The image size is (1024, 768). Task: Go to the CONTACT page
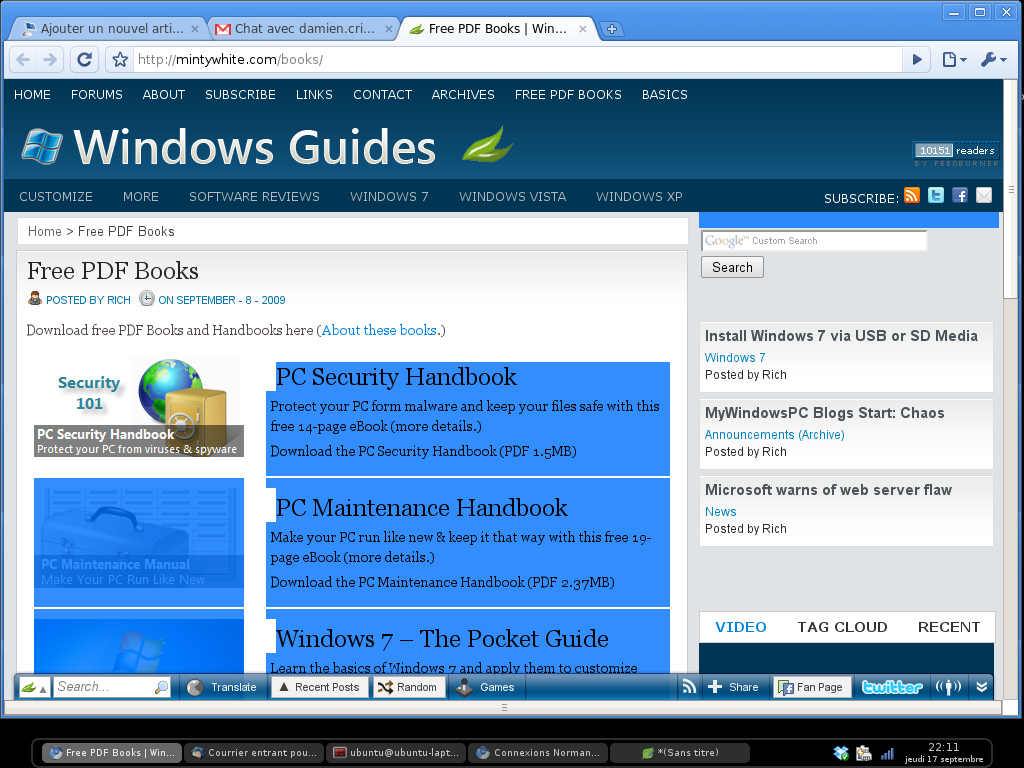[383, 95]
